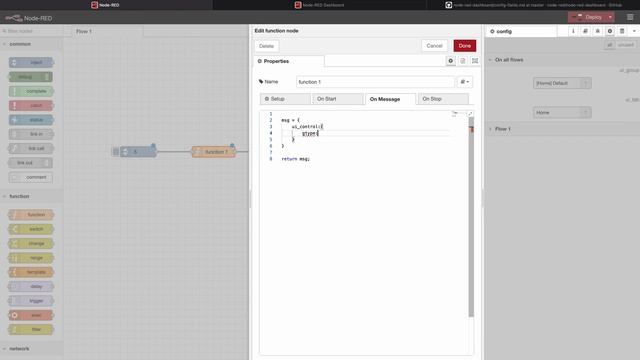This screenshot has width=640, height=360.
Task: Select the range node in palette
Action: pos(31,258)
